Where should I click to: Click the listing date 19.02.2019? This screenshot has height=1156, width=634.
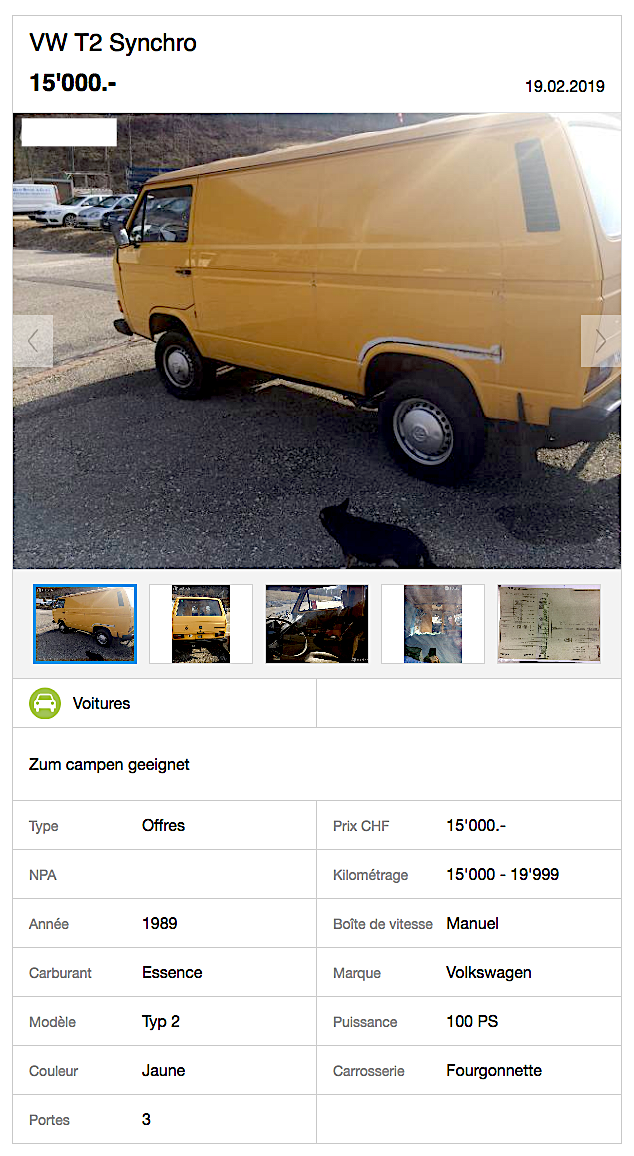[x=565, y=86]
